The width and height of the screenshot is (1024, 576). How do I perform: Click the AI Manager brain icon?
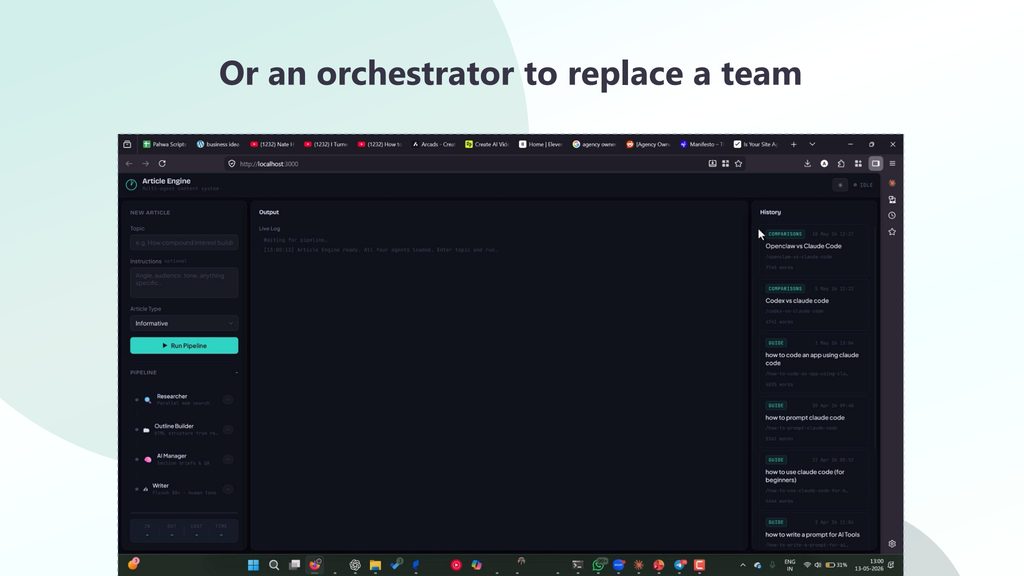(148, 460)
